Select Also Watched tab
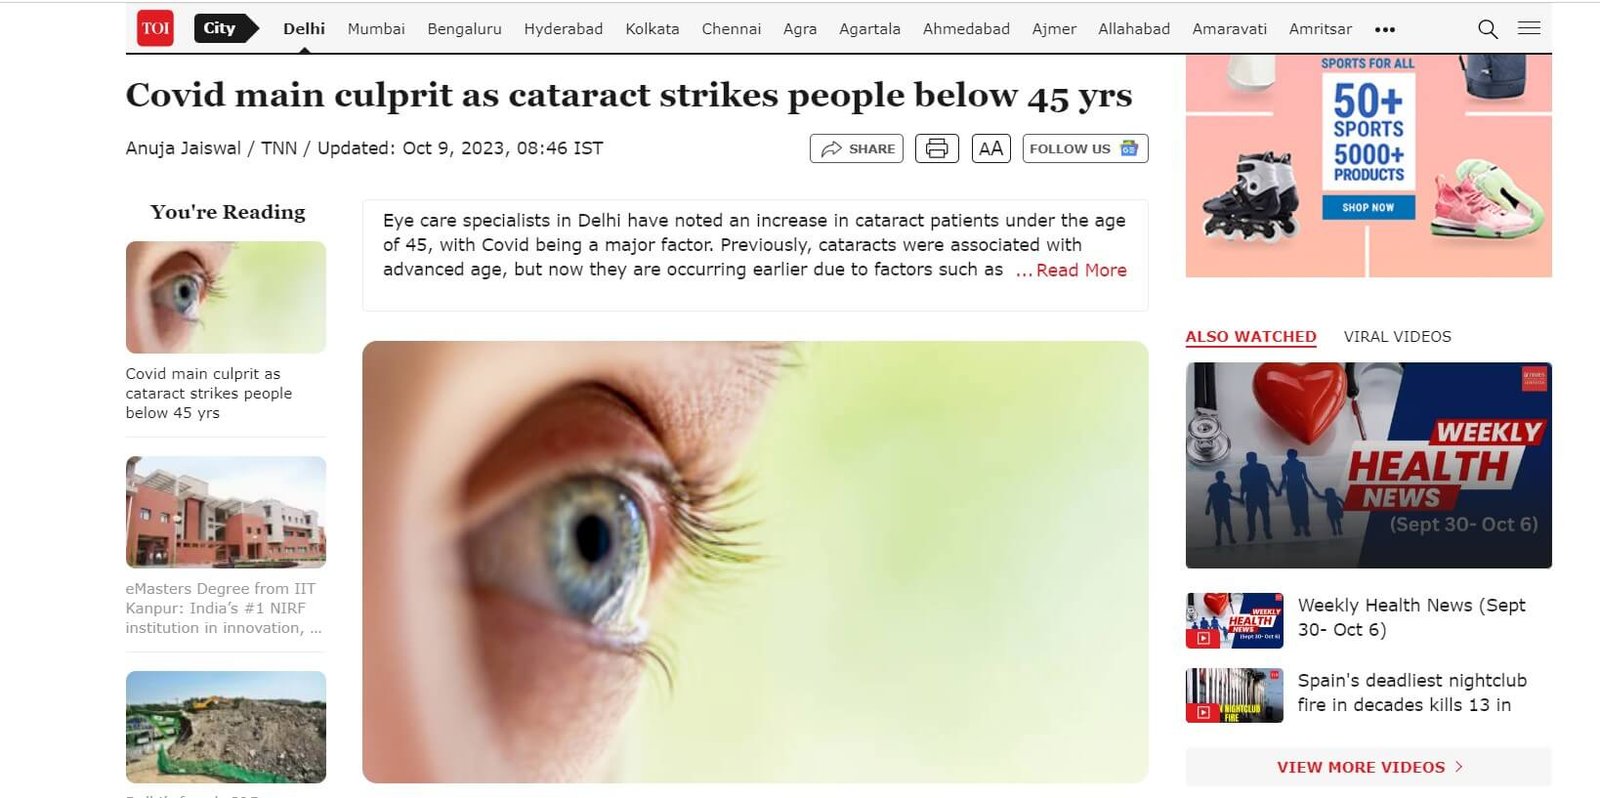The width and height of the screenshot is (1600, 798). click(1251, 337)
